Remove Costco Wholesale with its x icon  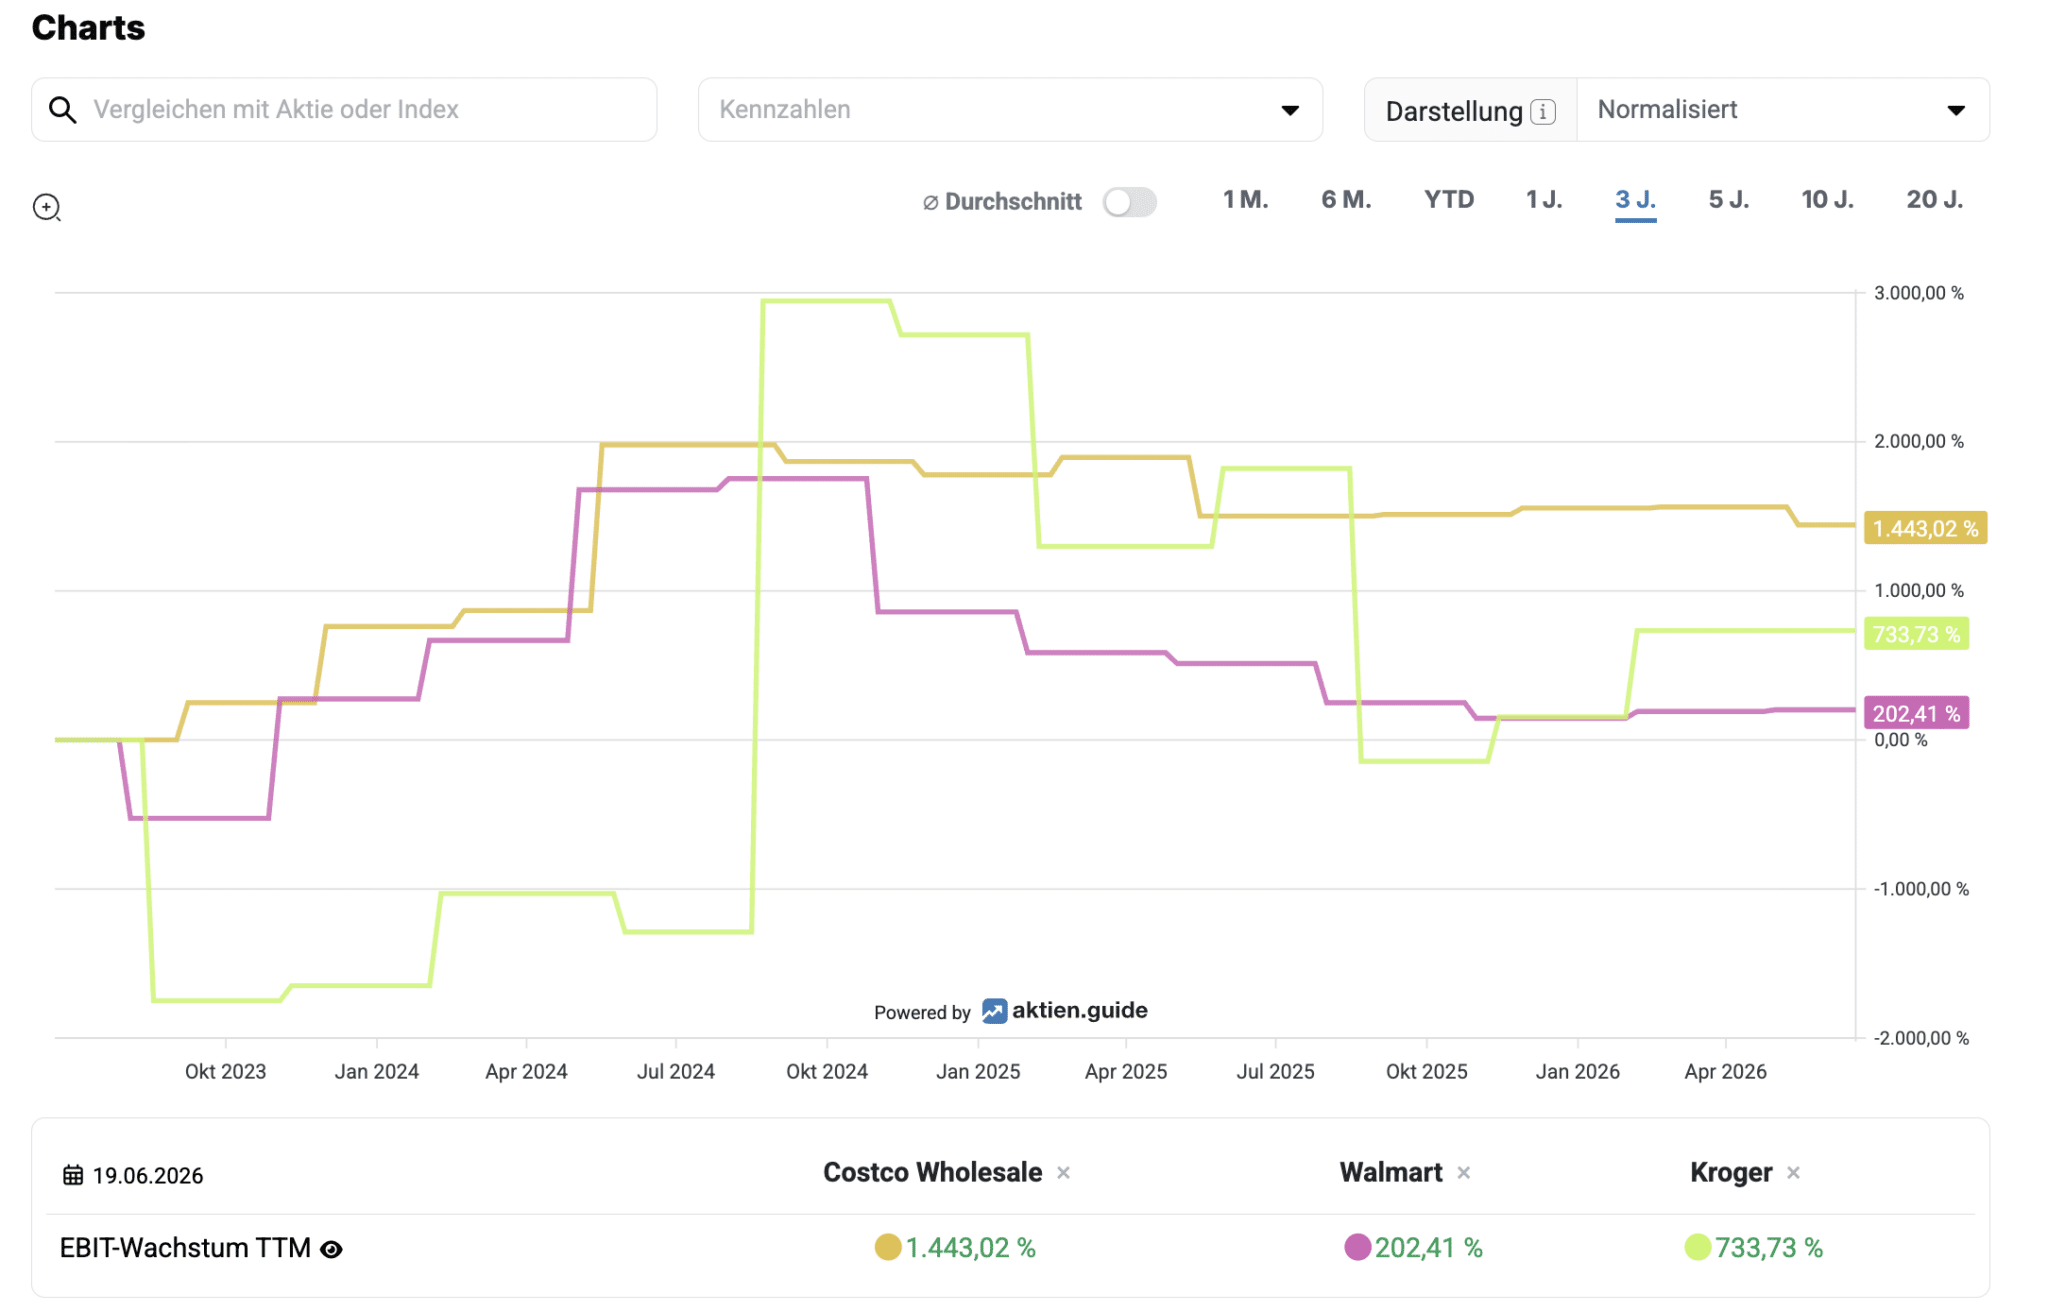tap(1063, 1173)
